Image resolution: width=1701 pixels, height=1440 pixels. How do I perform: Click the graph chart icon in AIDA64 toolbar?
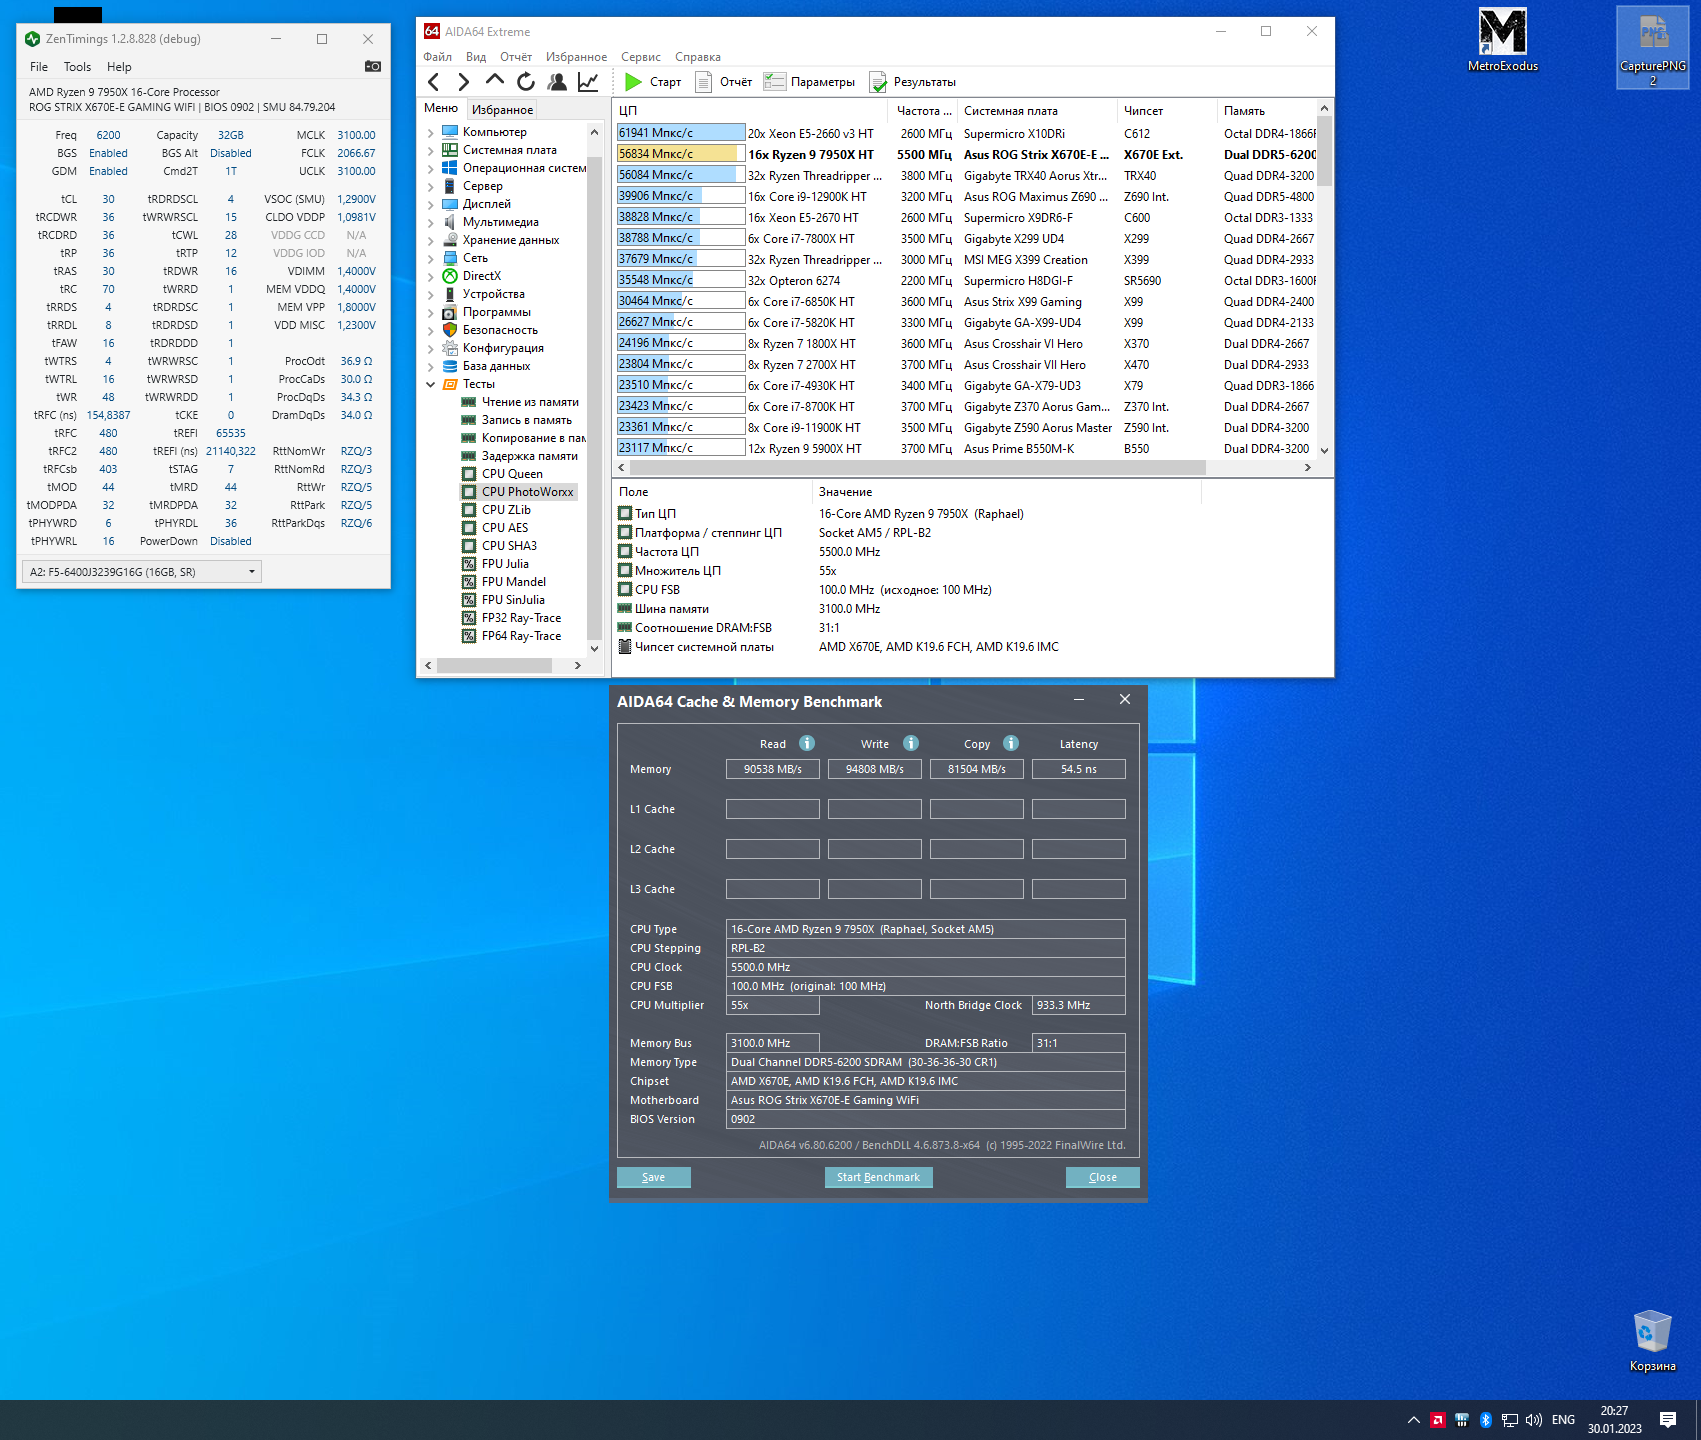(588, 82)
